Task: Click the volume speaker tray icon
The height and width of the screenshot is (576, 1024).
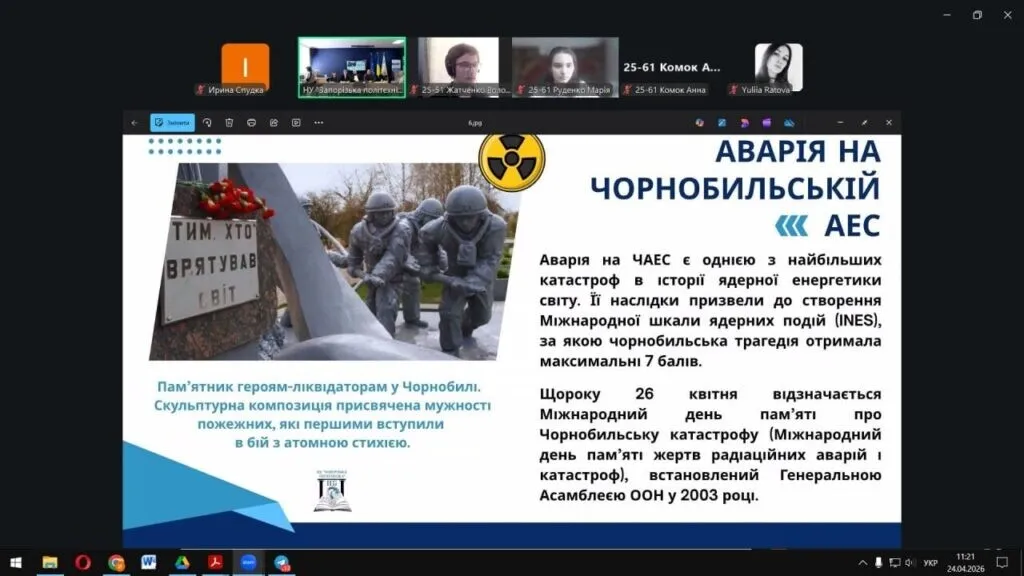Action: tap(910, 563)
